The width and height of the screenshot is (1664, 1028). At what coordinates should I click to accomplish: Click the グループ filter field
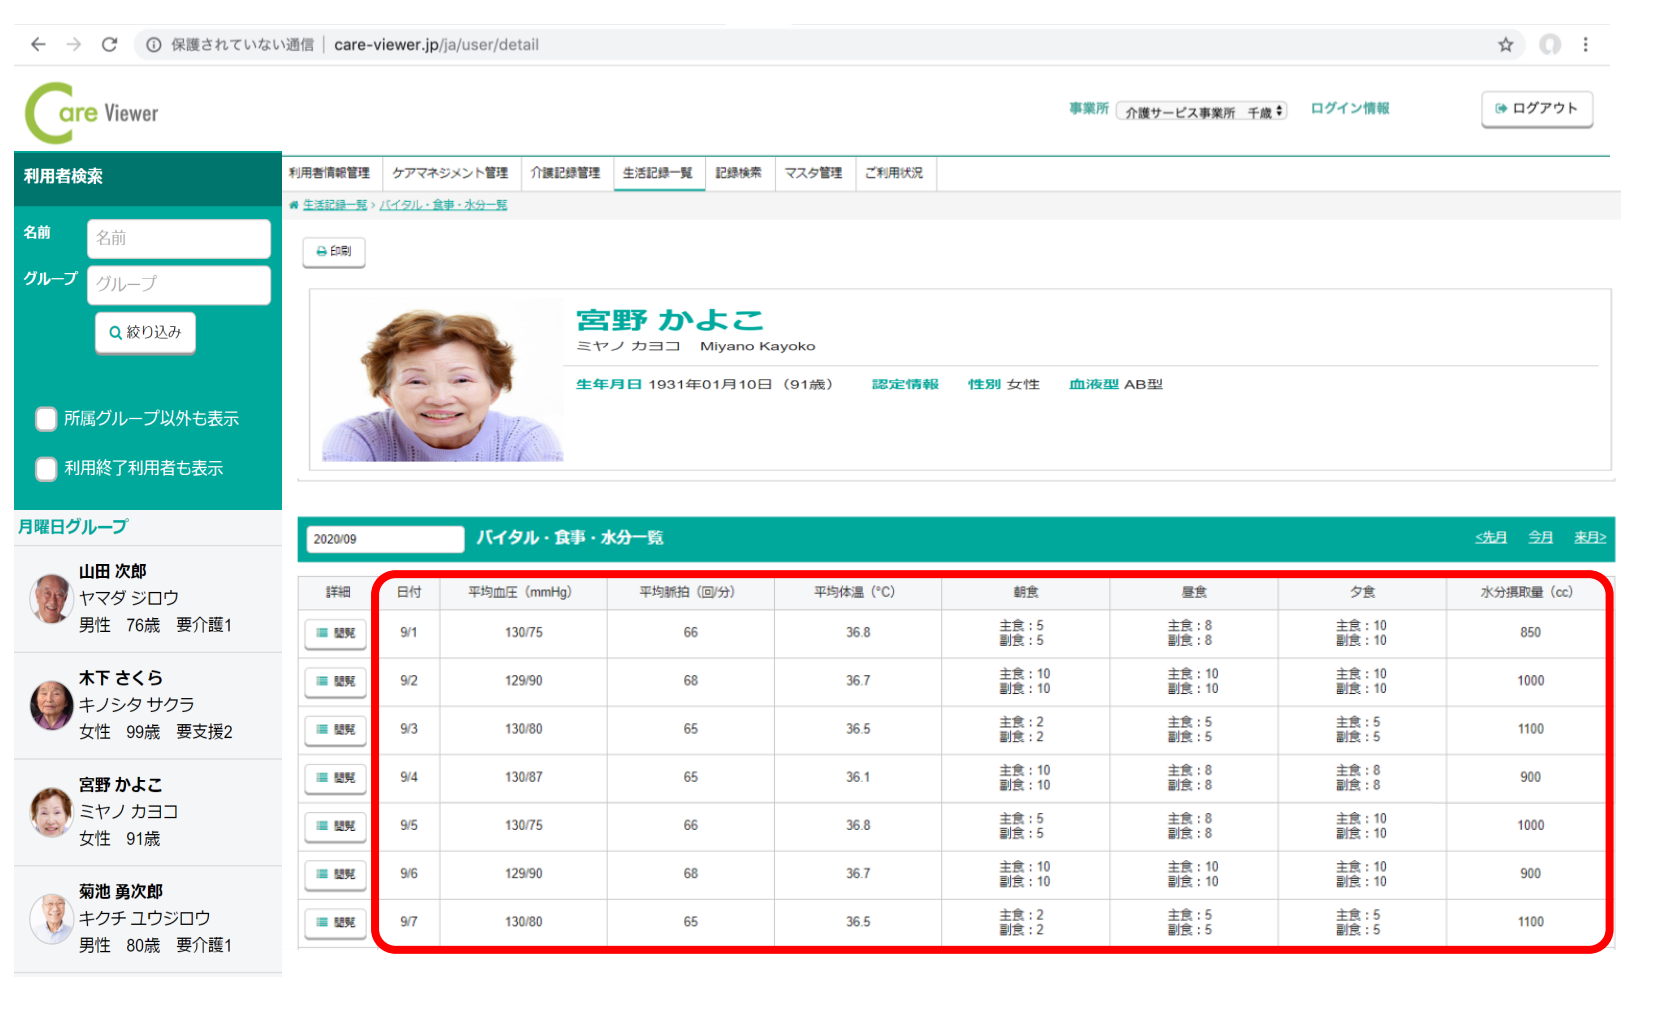pyautogui.click(x=179, y=284)
